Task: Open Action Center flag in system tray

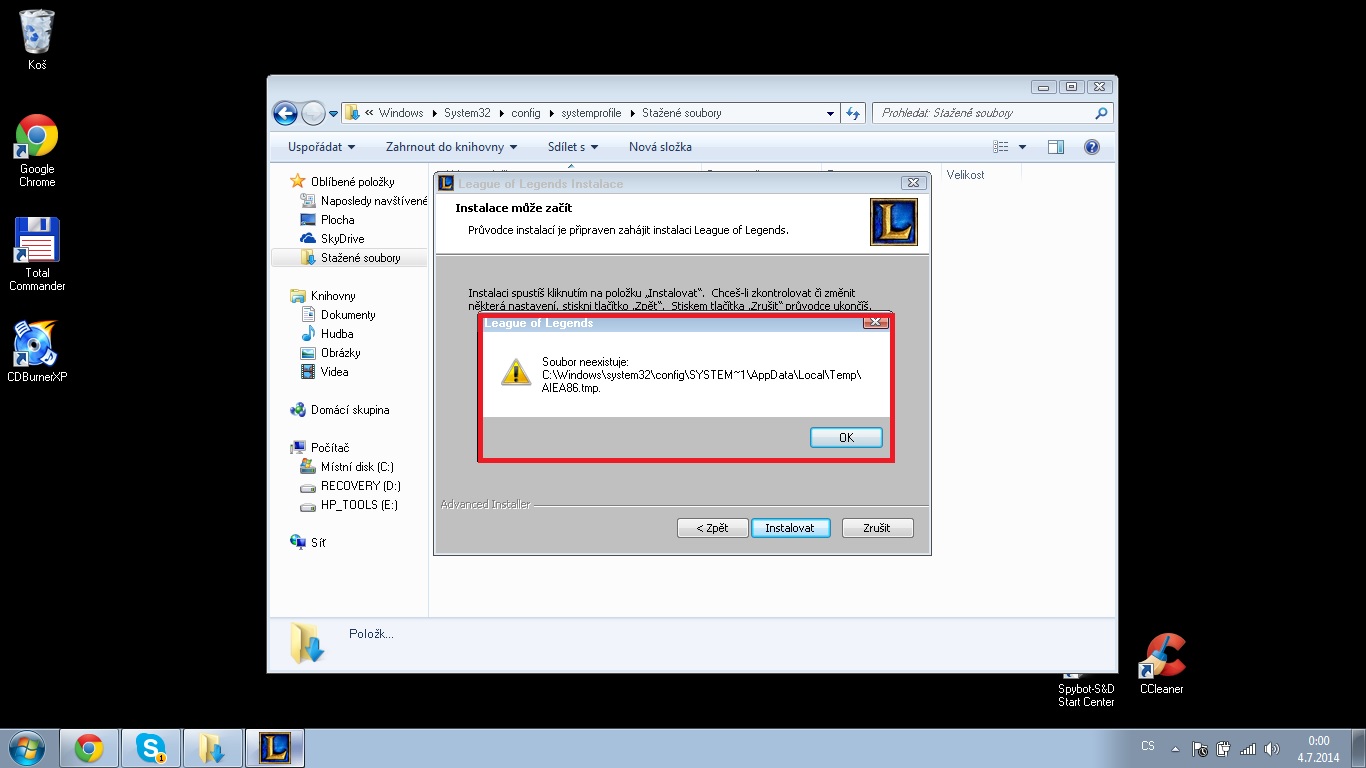Action: pos(1198,749)
